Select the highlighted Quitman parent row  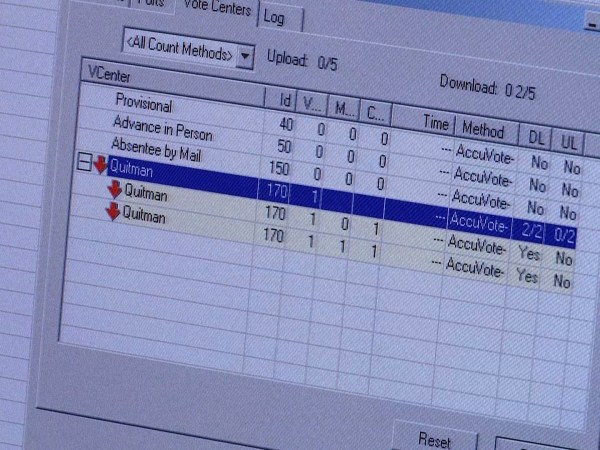click(x=133, y=167)
